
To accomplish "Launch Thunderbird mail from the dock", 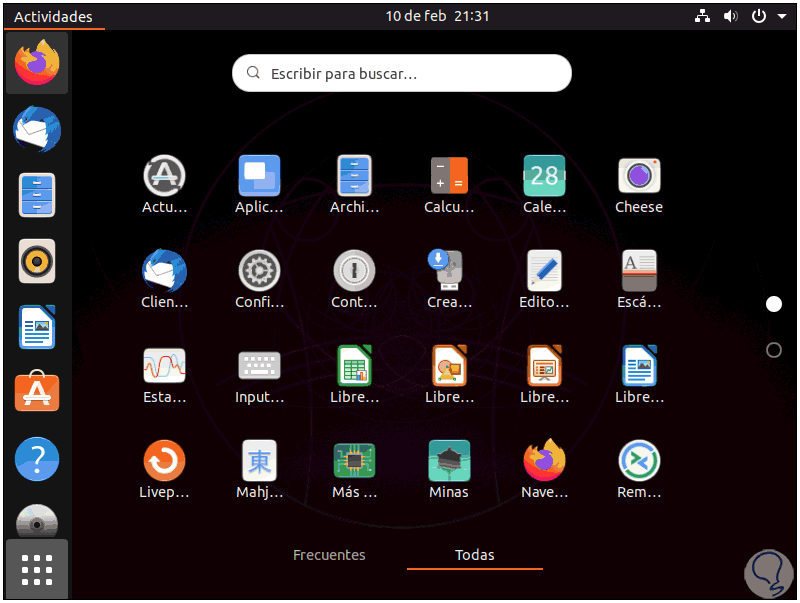I will pos(37,129).
